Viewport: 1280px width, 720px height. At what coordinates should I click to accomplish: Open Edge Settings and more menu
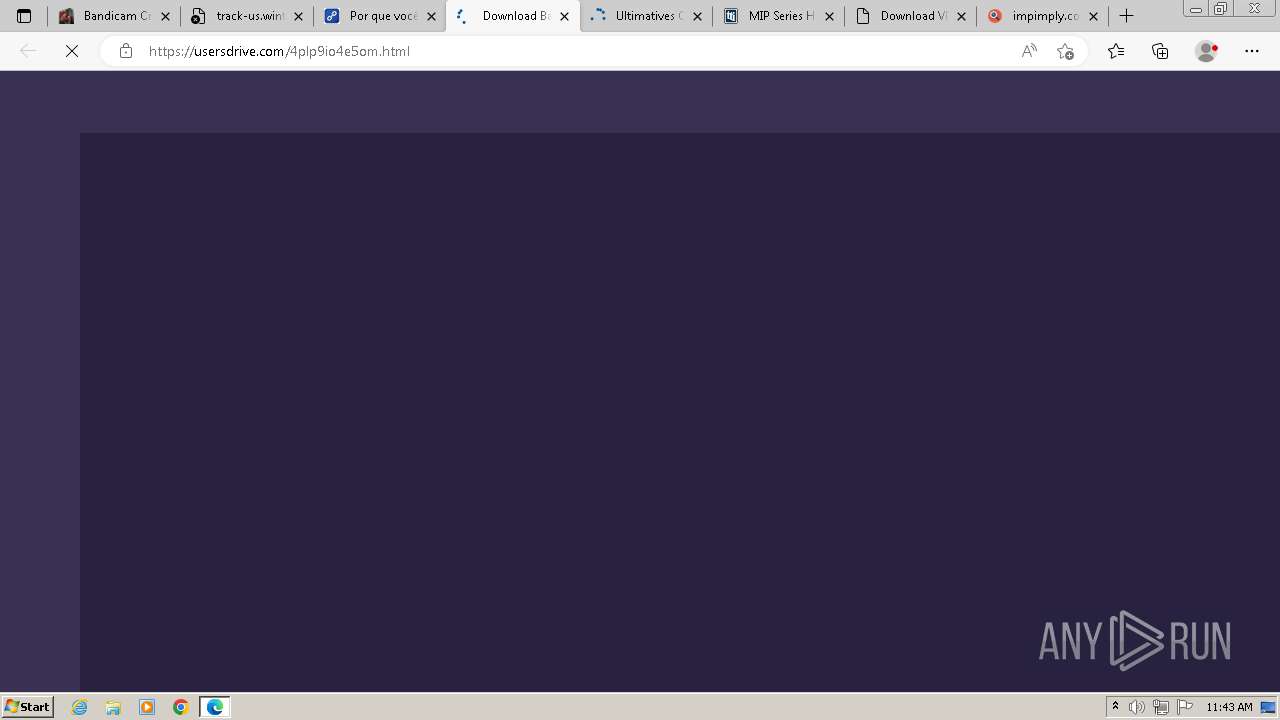1252,51
